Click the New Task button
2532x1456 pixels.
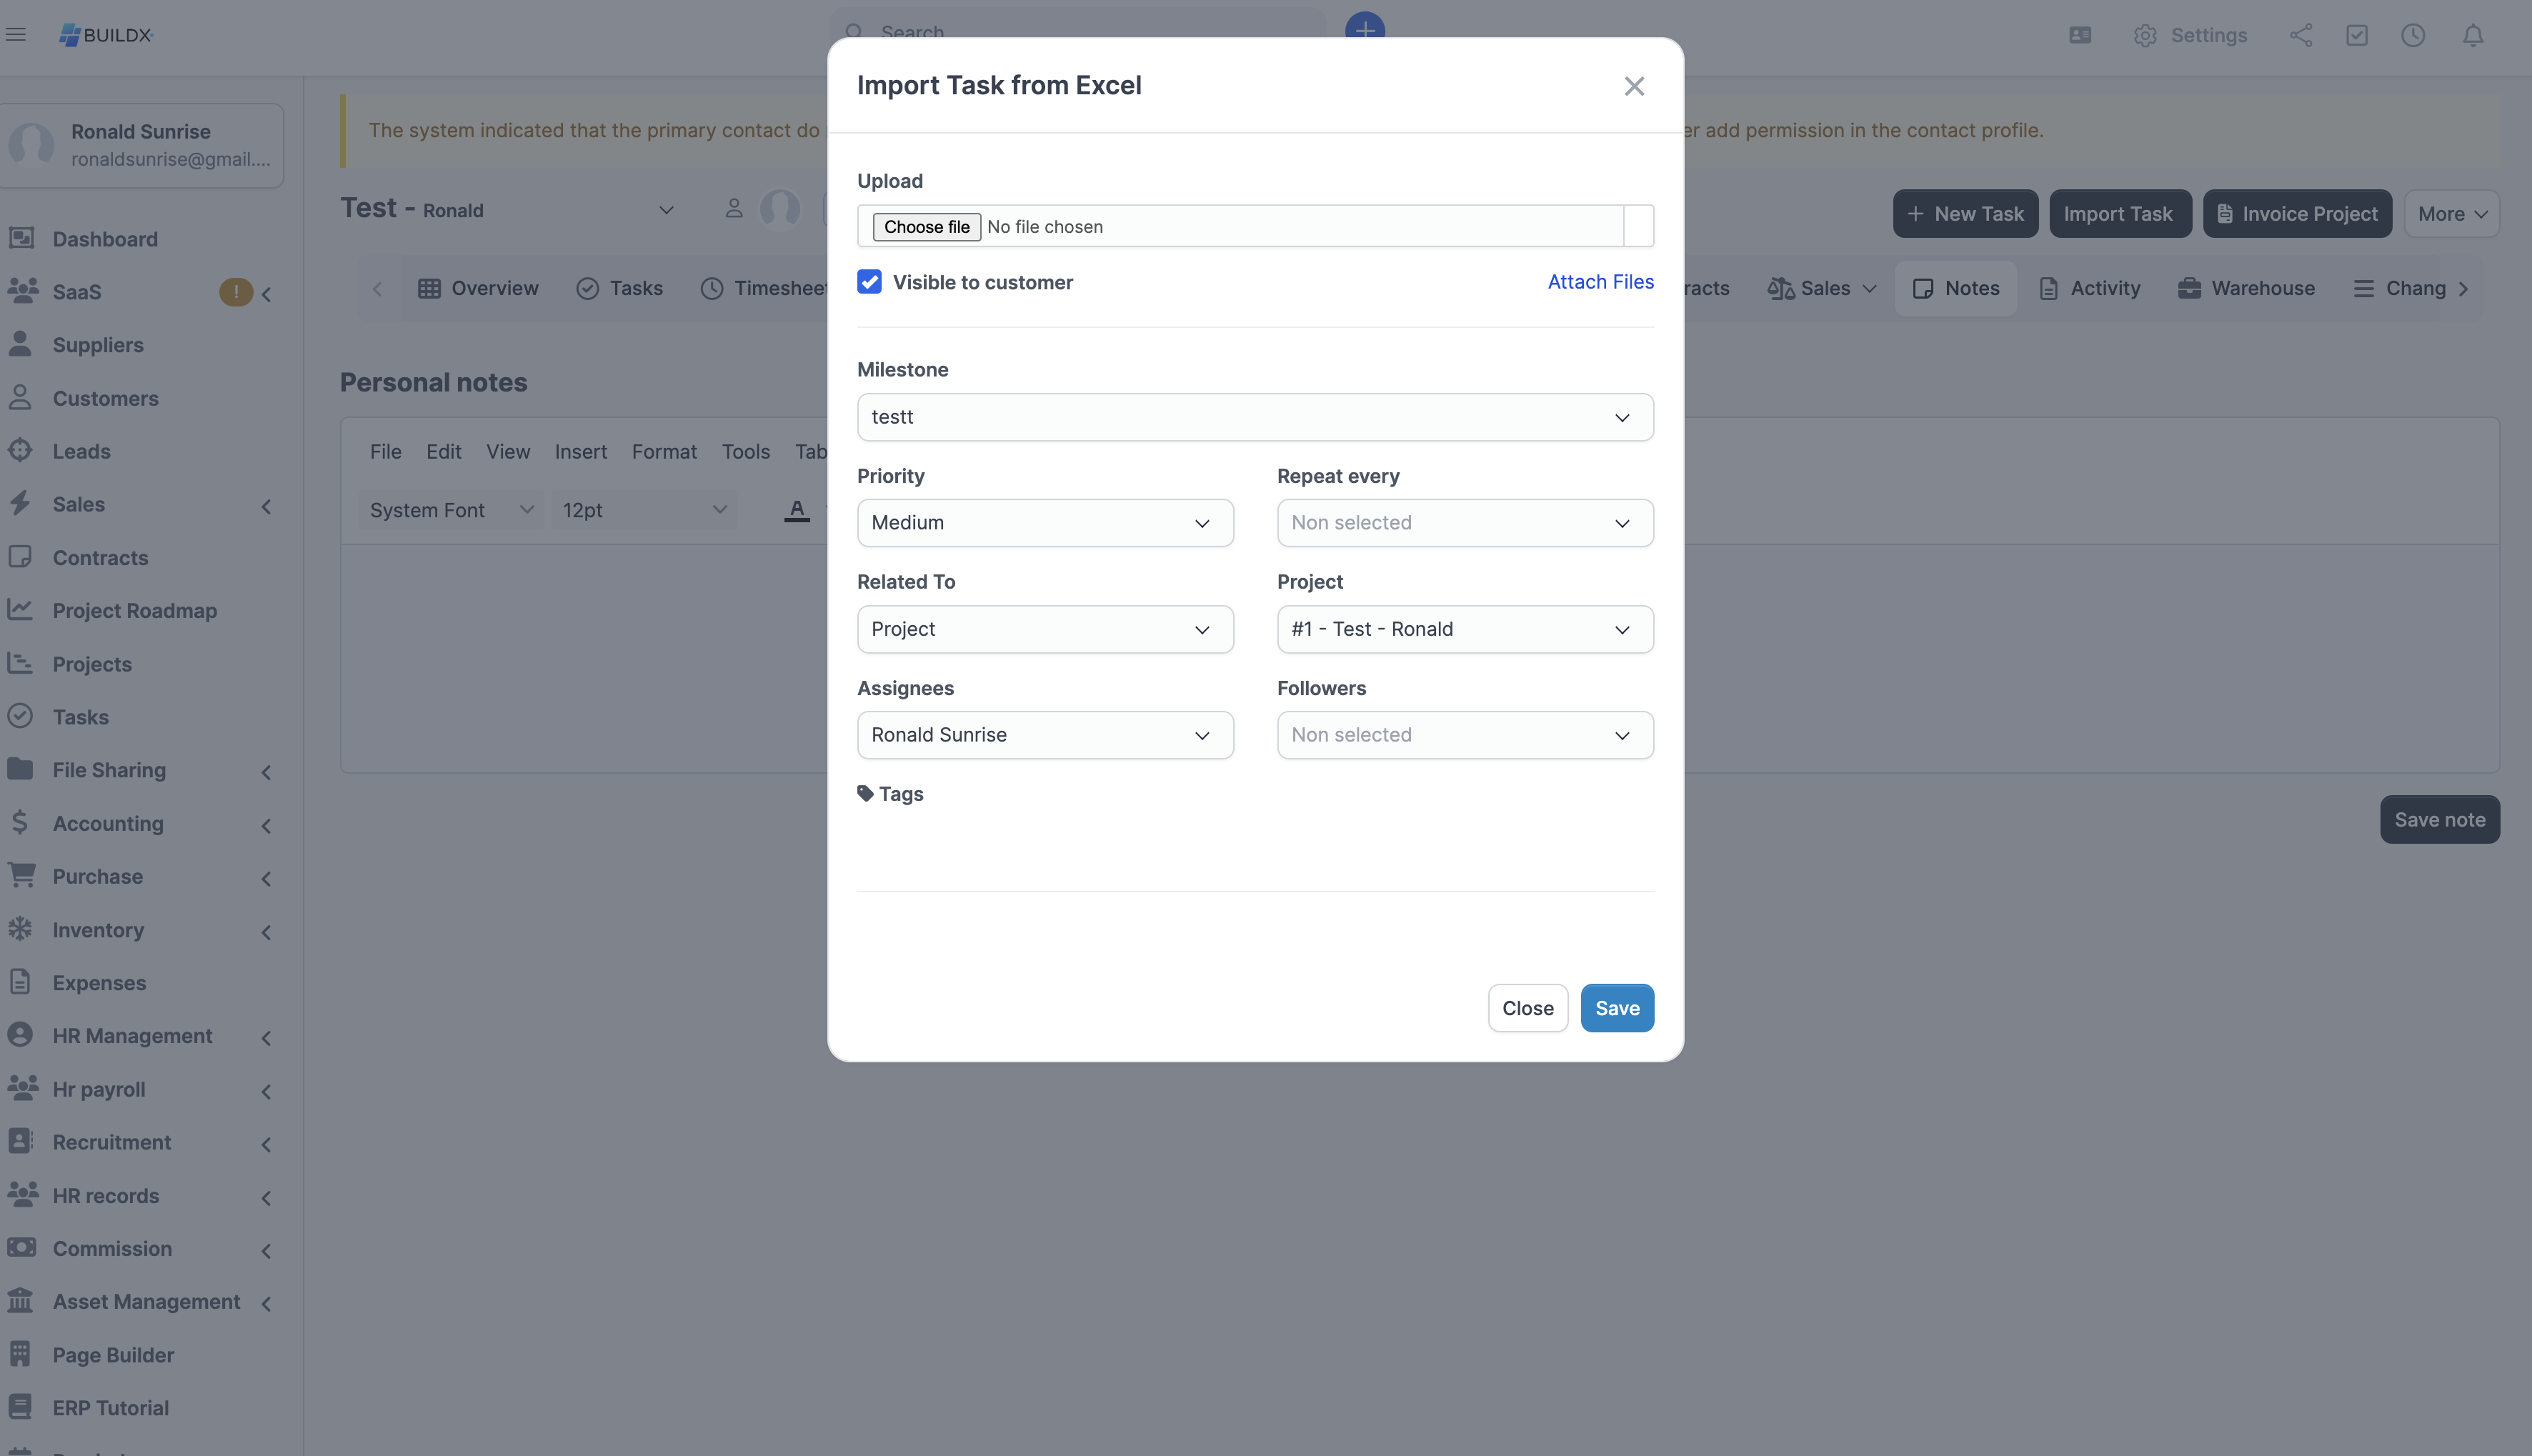[1965, 214]
